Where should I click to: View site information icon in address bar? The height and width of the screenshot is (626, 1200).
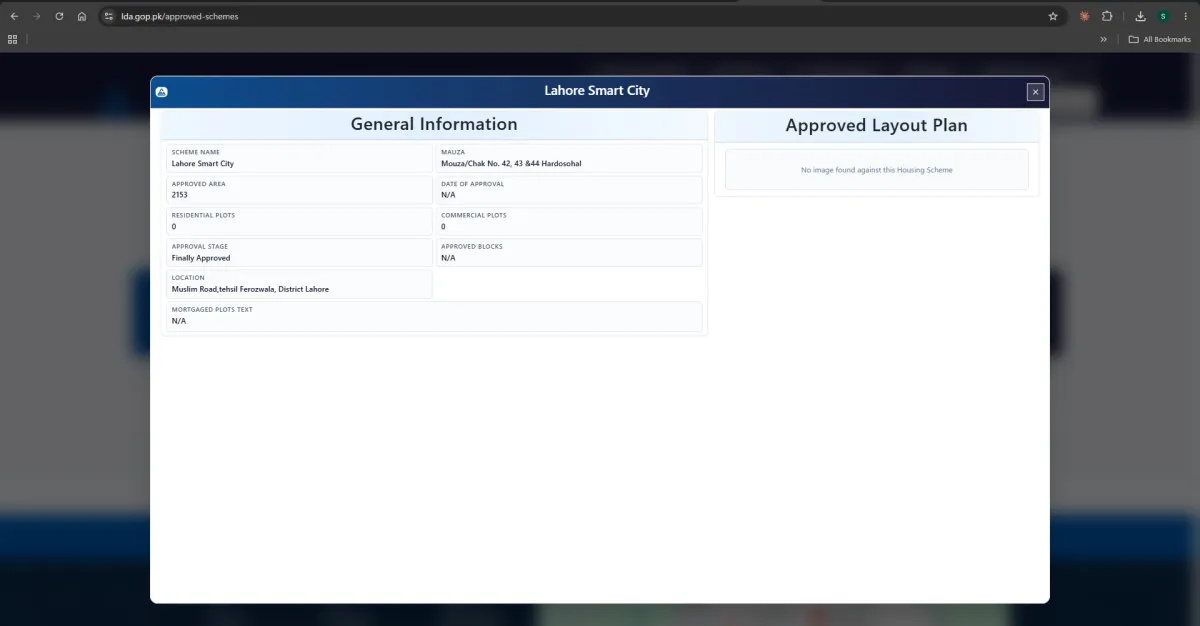click(109, 16)
